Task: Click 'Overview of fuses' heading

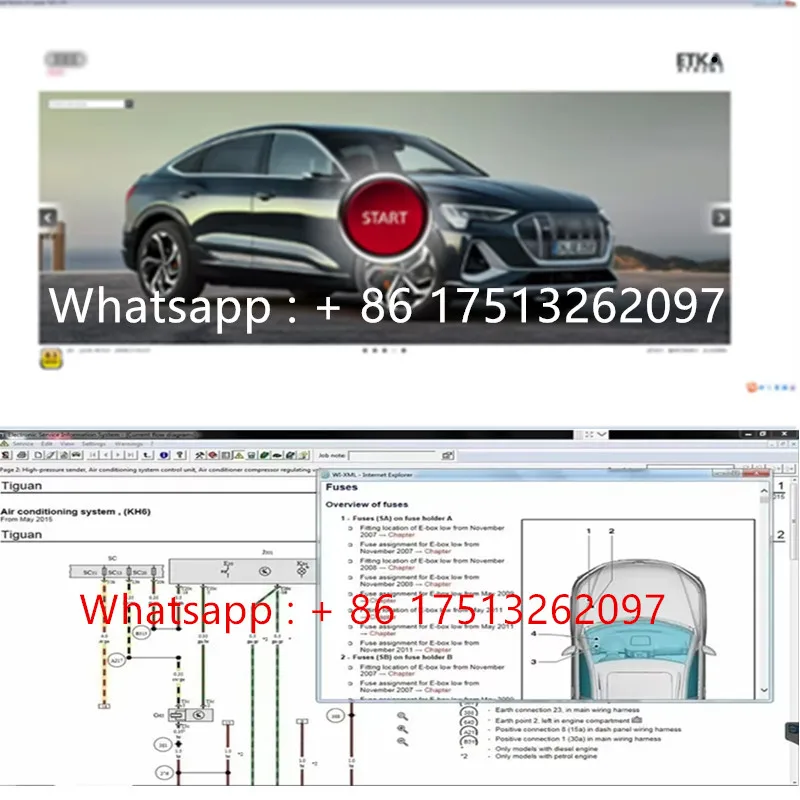Action: point(367,504)
